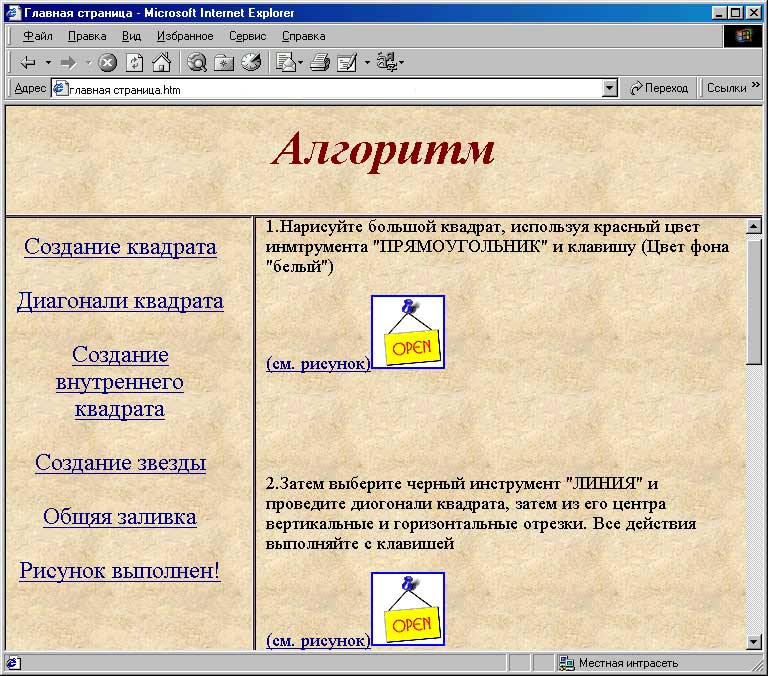Click the status bar page icon
The width and height of the screenshot is (768, 676).
point(13,663)
